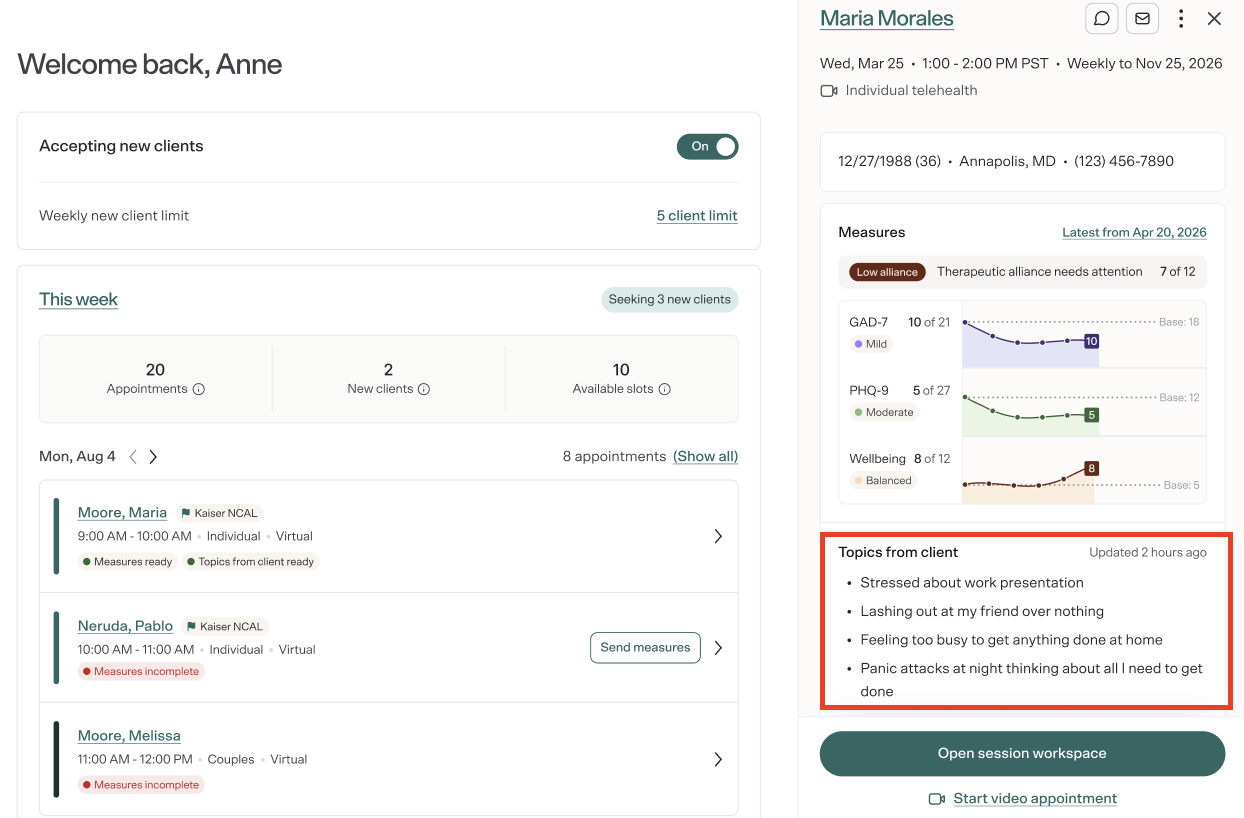Send email to Maria Morales
1244x818 pixels.
click(1142, 18)
